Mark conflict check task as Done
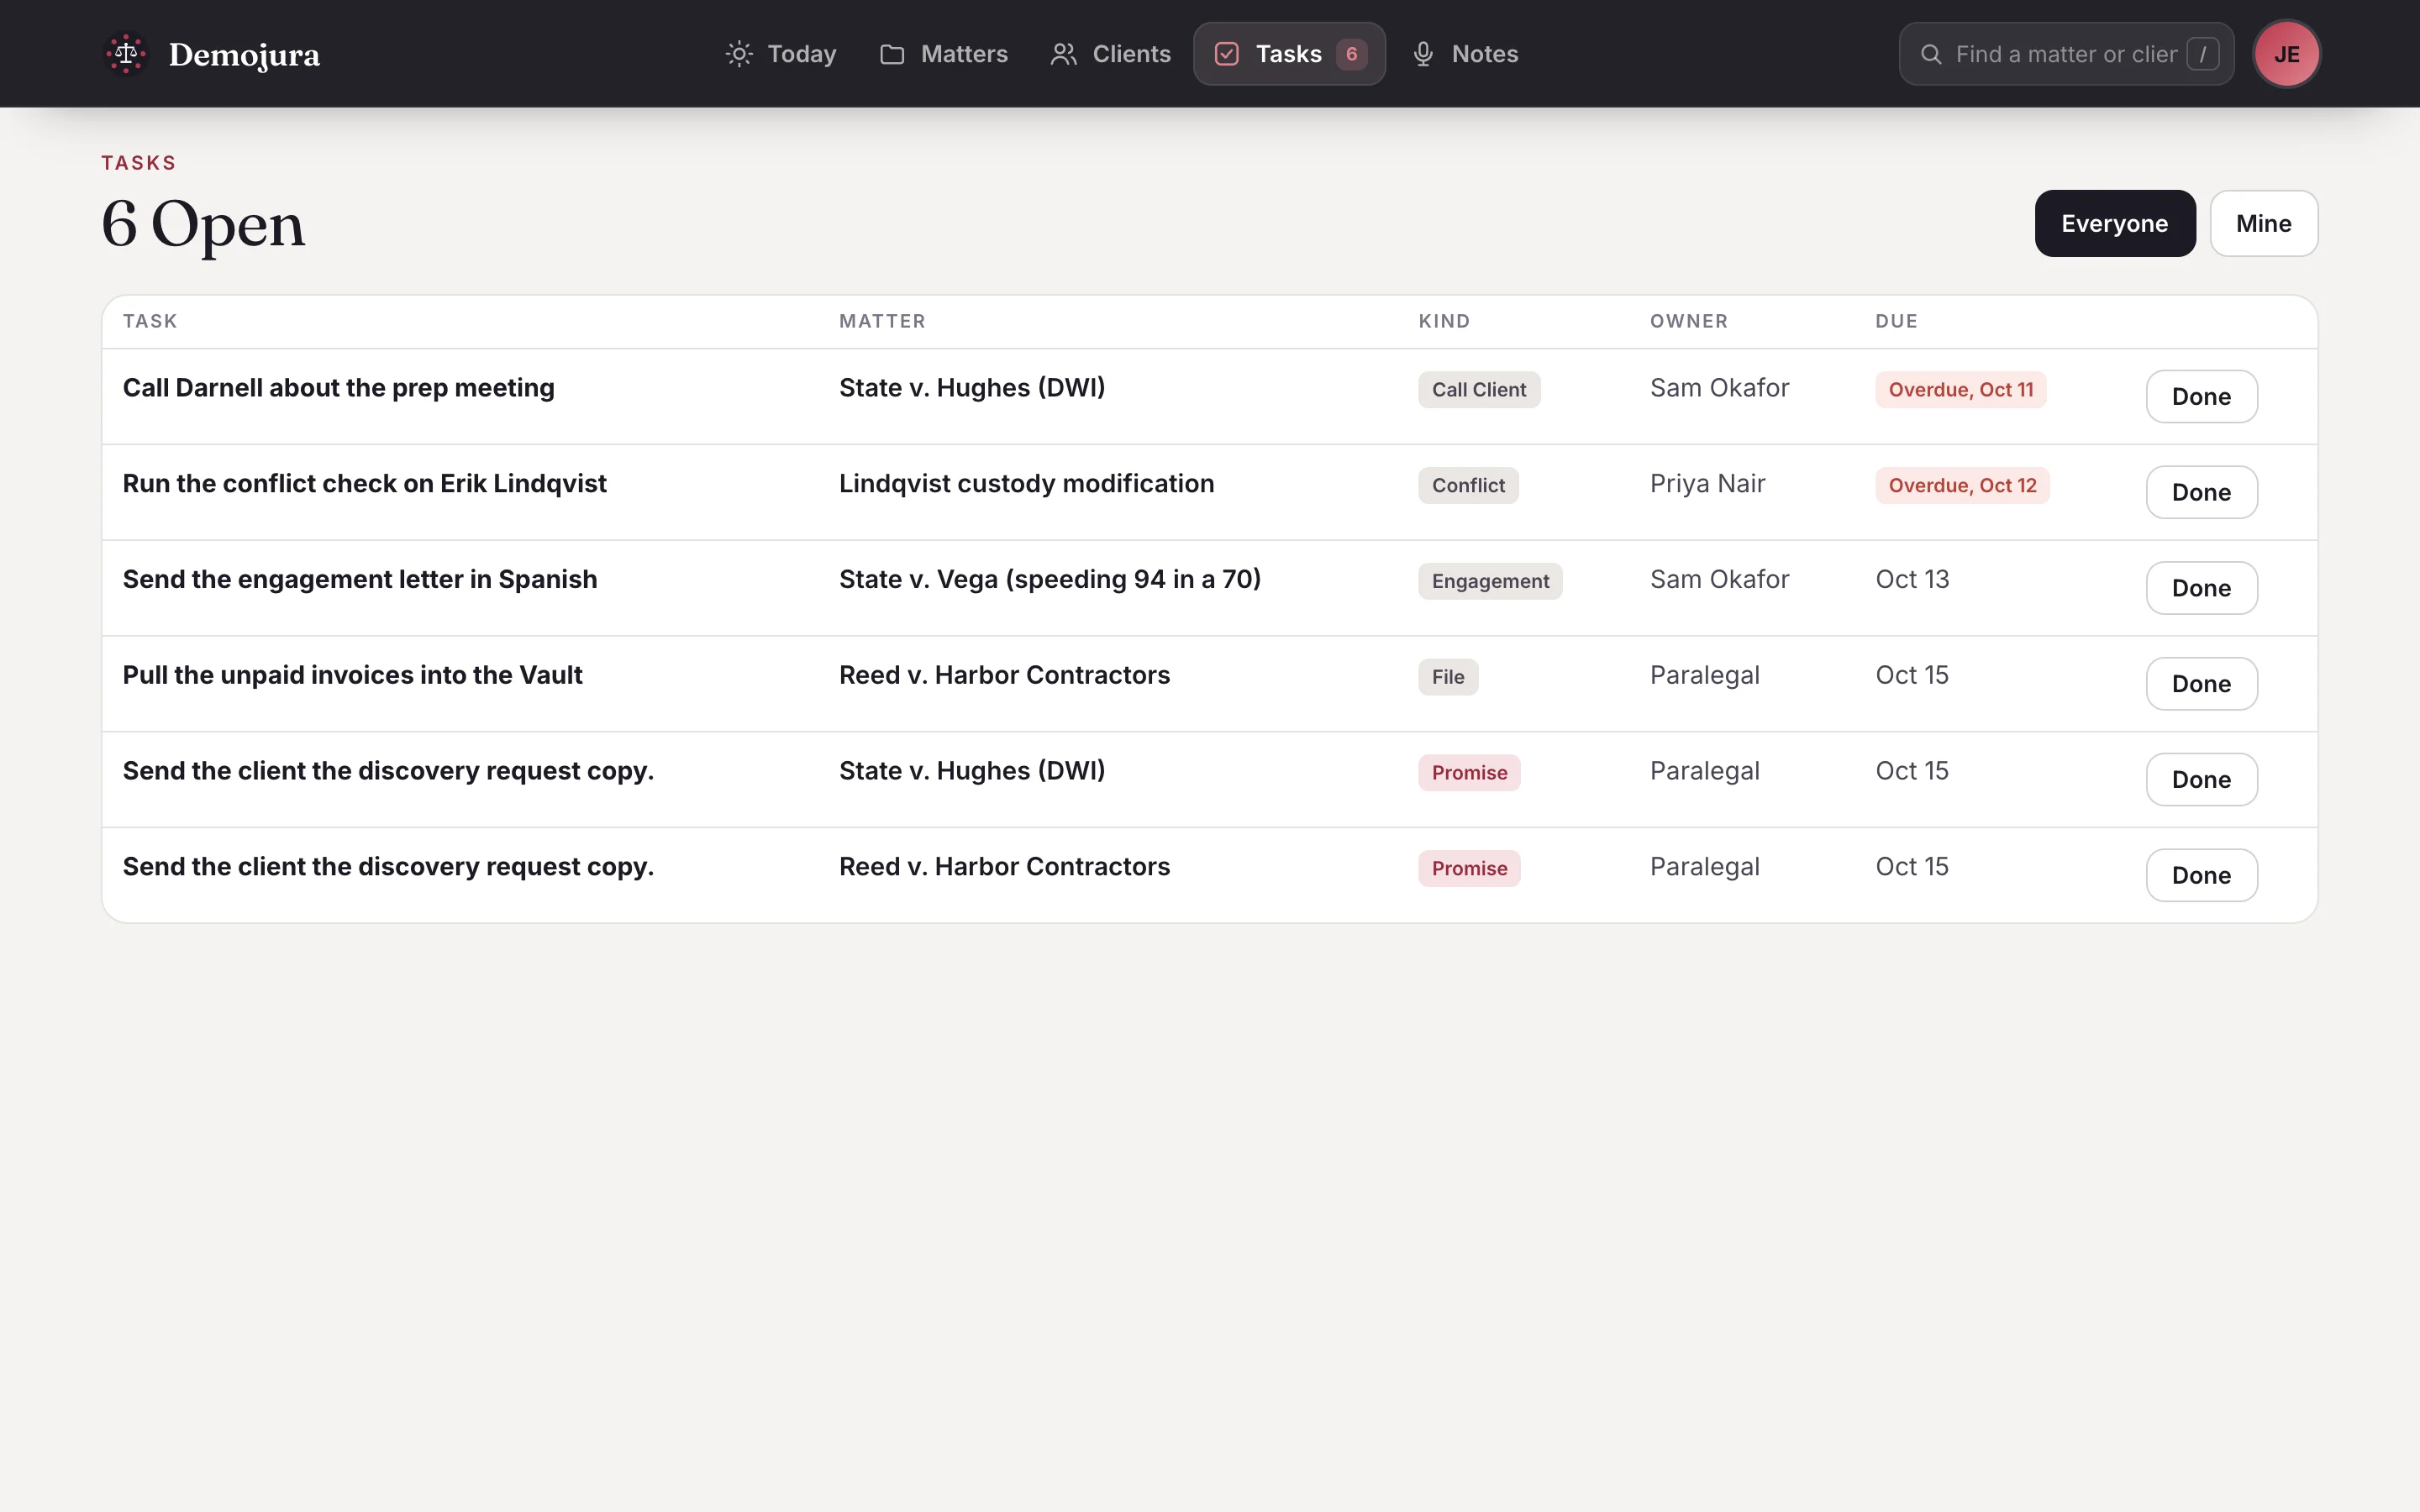Viewport: 2420px width, 1512px height. [x=2201, y=492]
